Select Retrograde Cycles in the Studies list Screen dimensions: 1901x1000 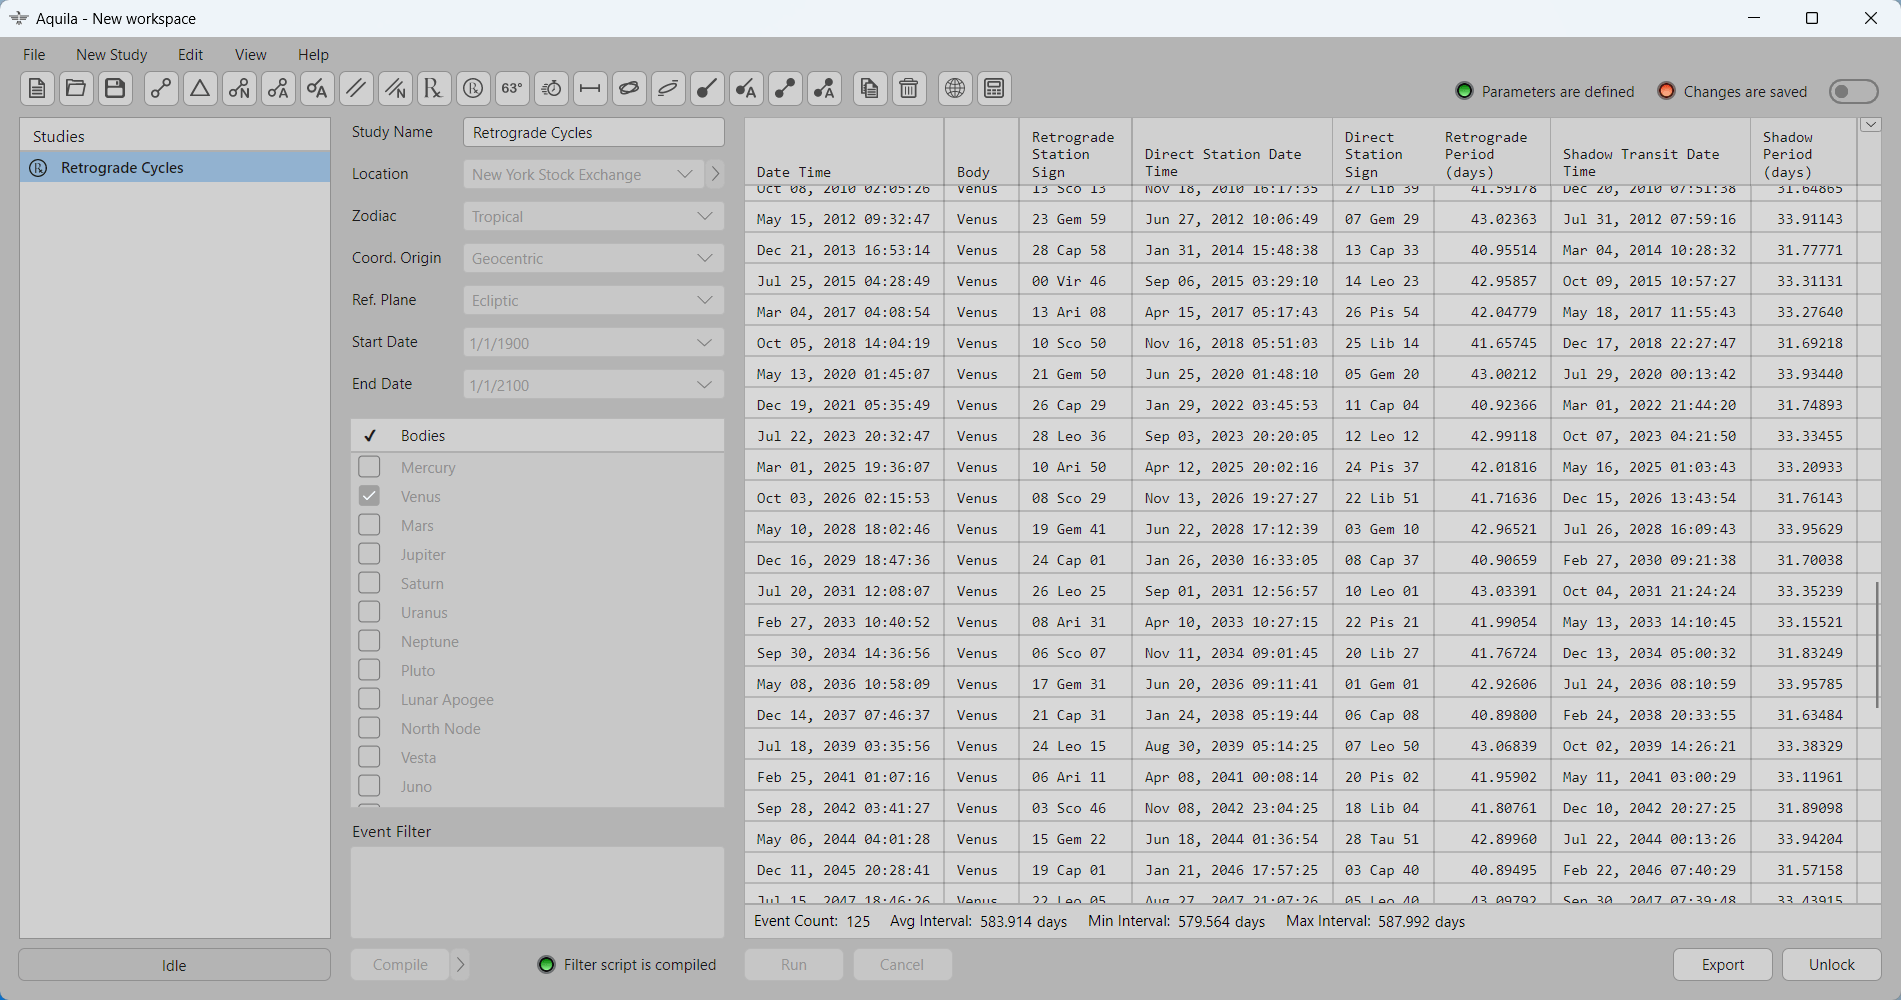tap(175, 167)
